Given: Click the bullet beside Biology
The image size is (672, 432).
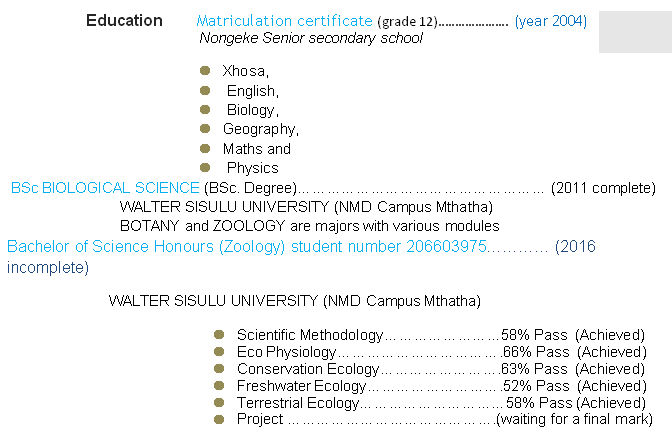Looking at the screenshot, I should click(205, 109).
